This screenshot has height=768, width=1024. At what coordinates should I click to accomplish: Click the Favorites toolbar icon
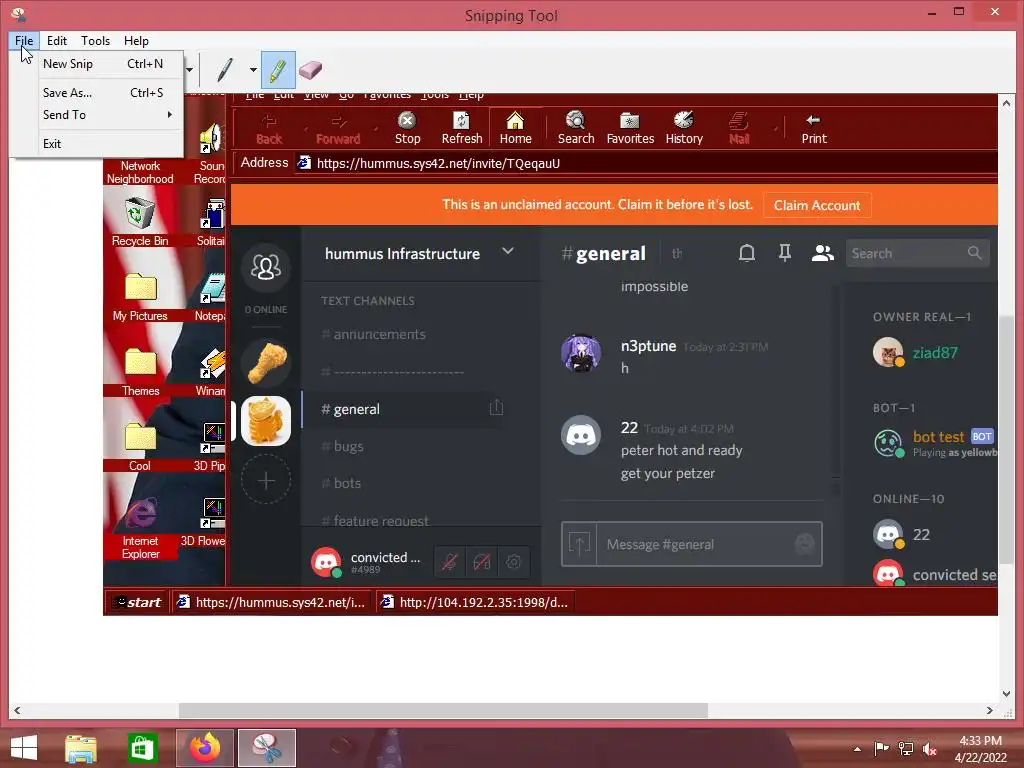(630, 128)
